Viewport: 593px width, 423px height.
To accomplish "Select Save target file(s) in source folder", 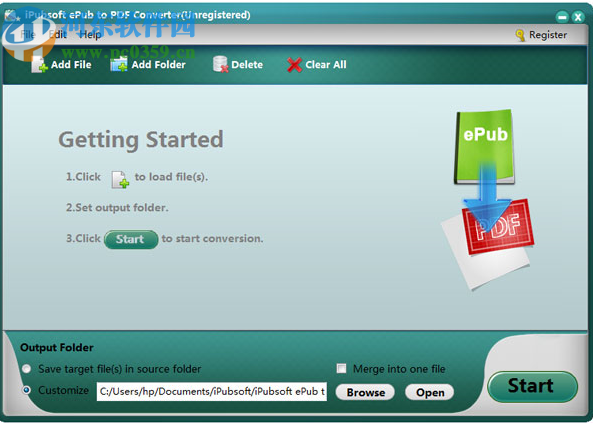I will [26, 369].
